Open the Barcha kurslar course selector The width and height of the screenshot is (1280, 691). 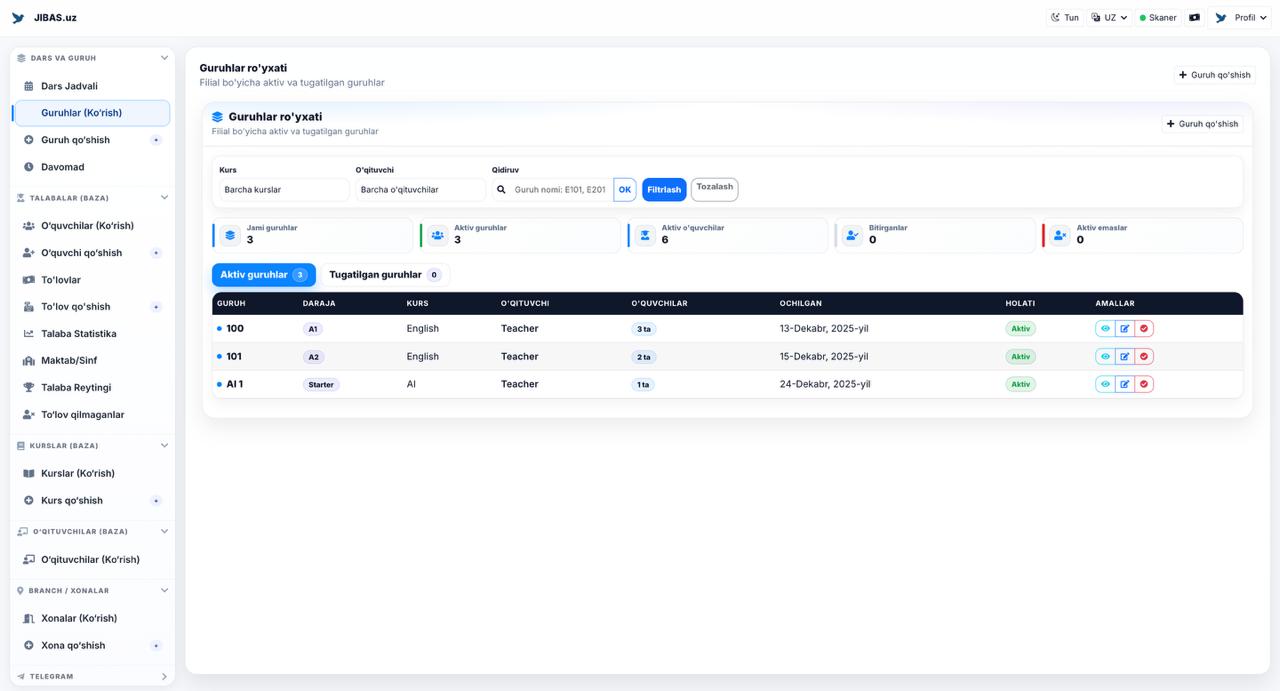coord(284,189)
